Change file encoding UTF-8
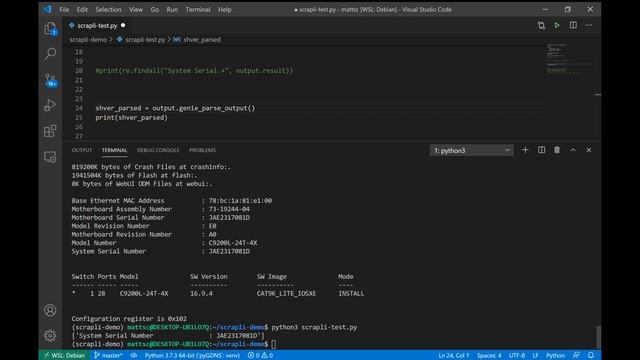Viewport: 640px width, 360px height. (x=517, y=355)
